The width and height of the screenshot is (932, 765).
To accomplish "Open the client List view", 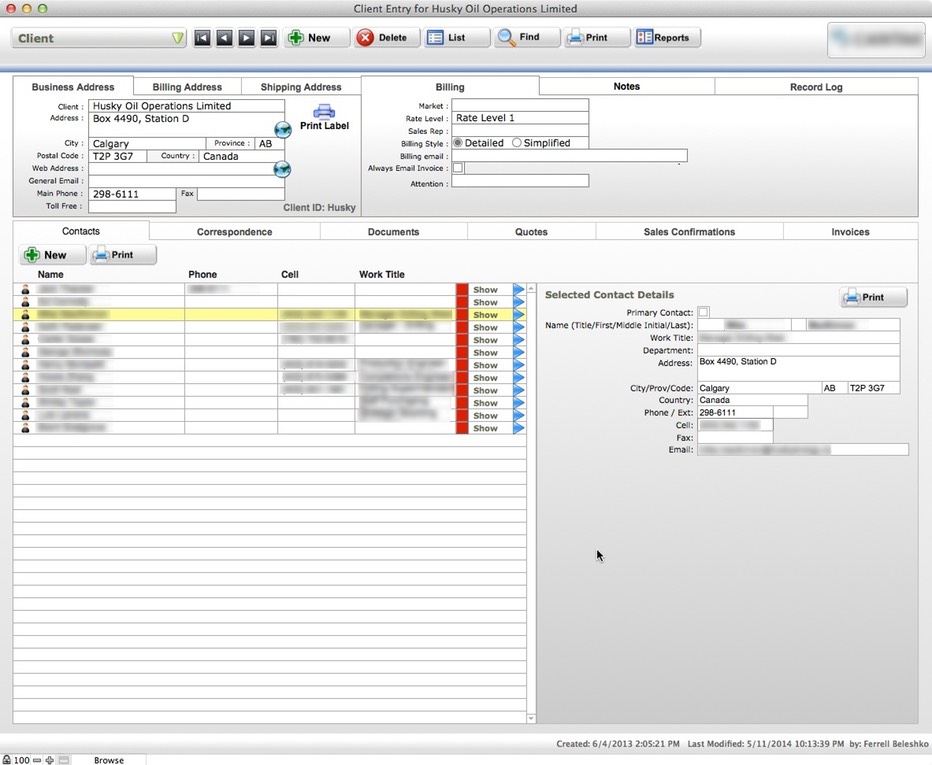I will pos(456,37).
